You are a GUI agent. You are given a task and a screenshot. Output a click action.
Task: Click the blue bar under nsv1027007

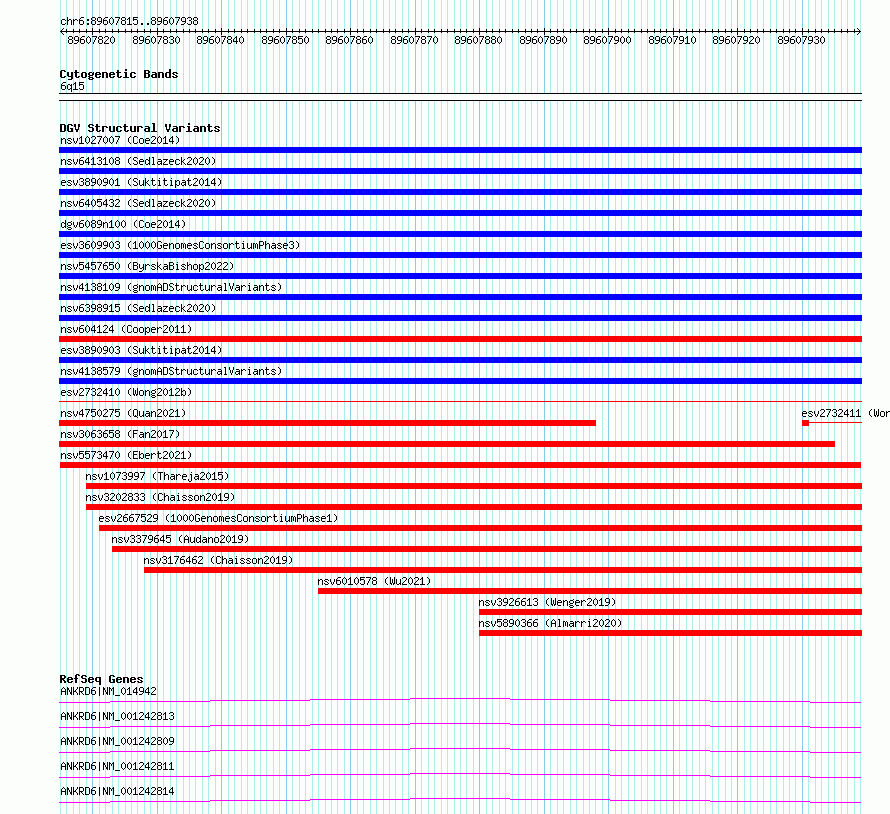(x=460, y=150)
